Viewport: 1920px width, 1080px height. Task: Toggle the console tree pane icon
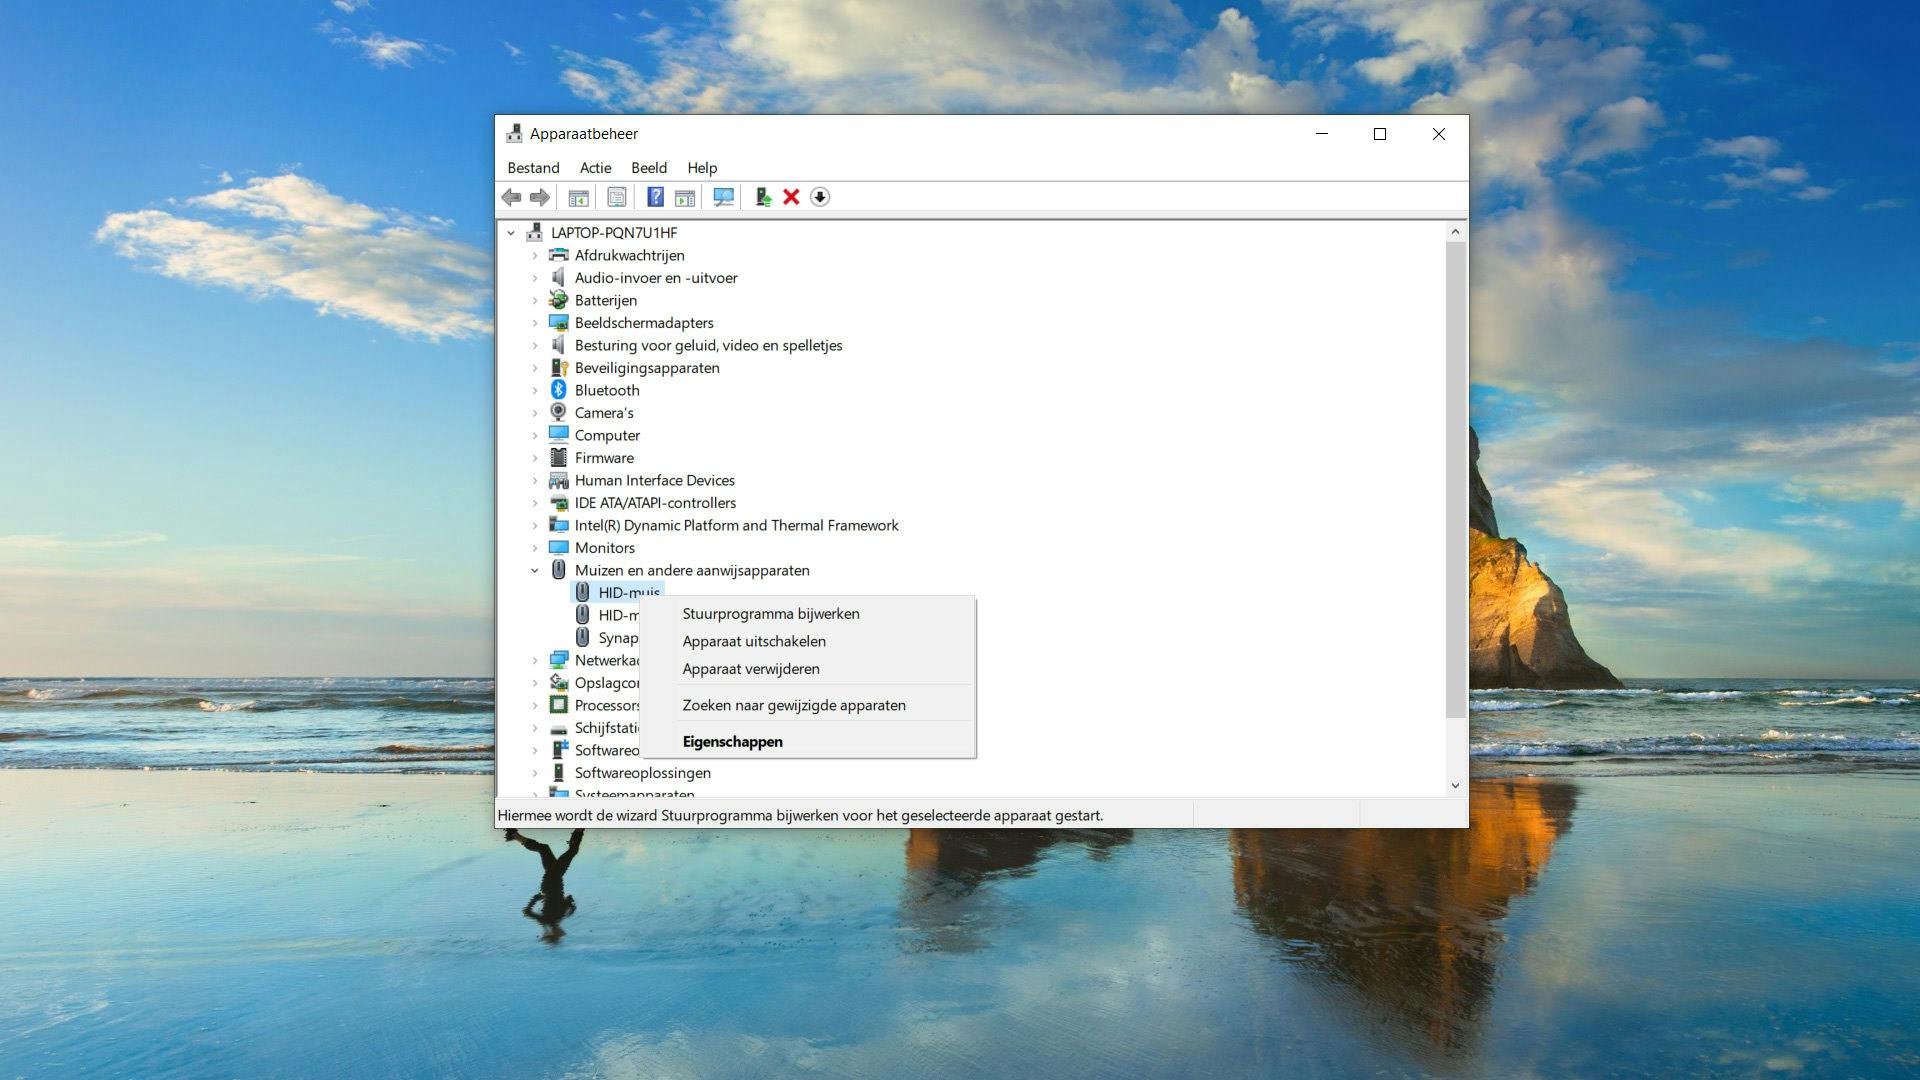pyautogui.click(x=578, y=197)
